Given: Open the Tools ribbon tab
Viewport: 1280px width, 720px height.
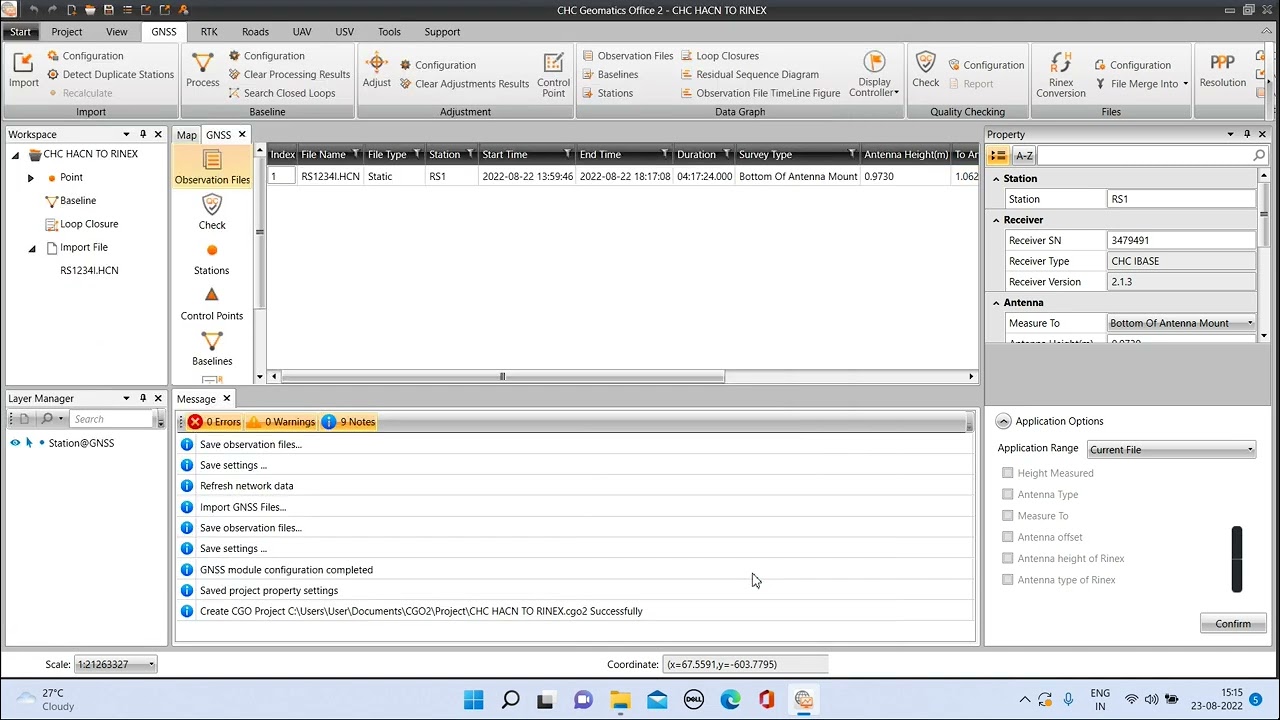Looking at the screenshot, I should [x=389, y=32].
